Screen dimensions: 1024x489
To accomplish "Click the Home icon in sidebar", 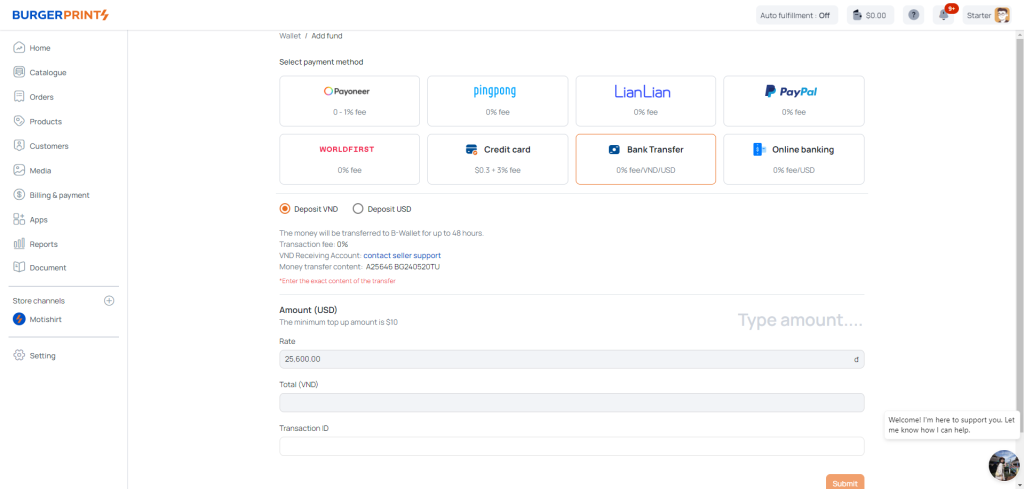I will tap(19, 48).
